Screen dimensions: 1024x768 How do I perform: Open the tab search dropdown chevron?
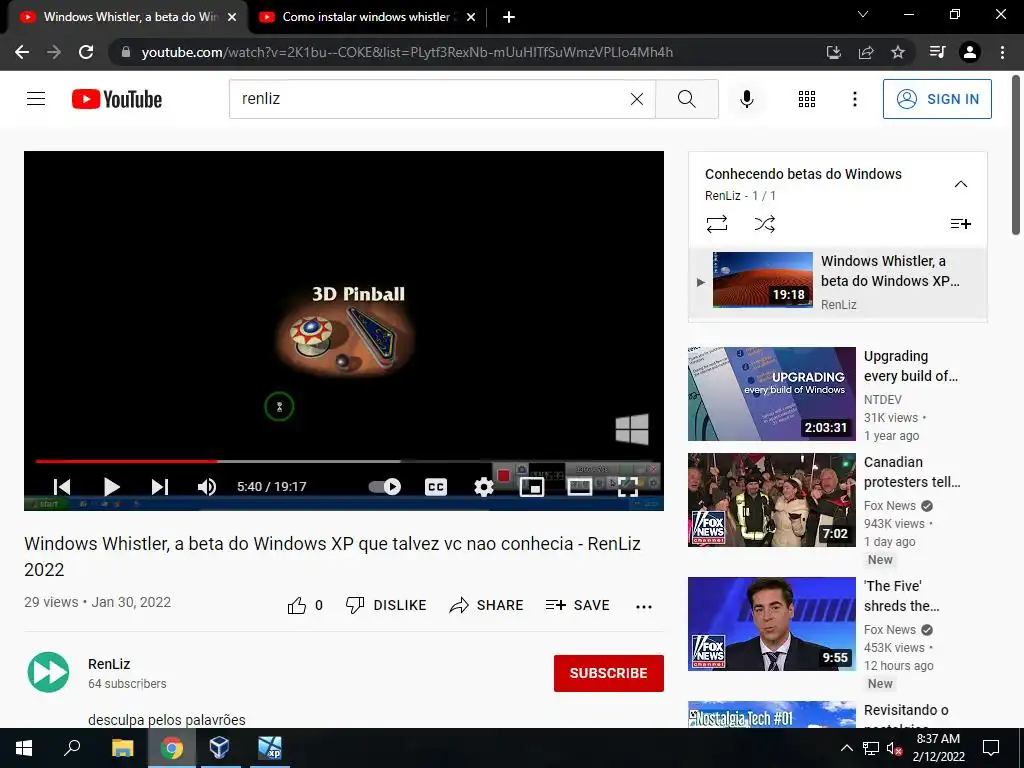pos(863,14)
